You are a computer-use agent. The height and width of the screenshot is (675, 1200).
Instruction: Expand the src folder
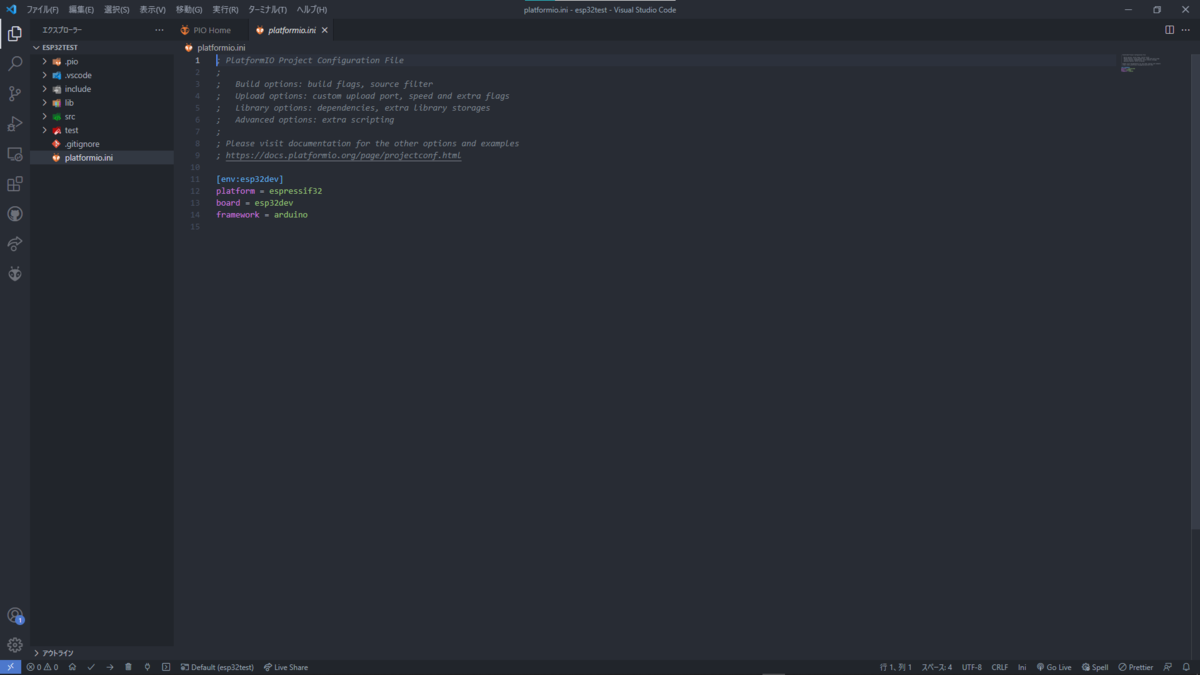click(x=44, y=116)
